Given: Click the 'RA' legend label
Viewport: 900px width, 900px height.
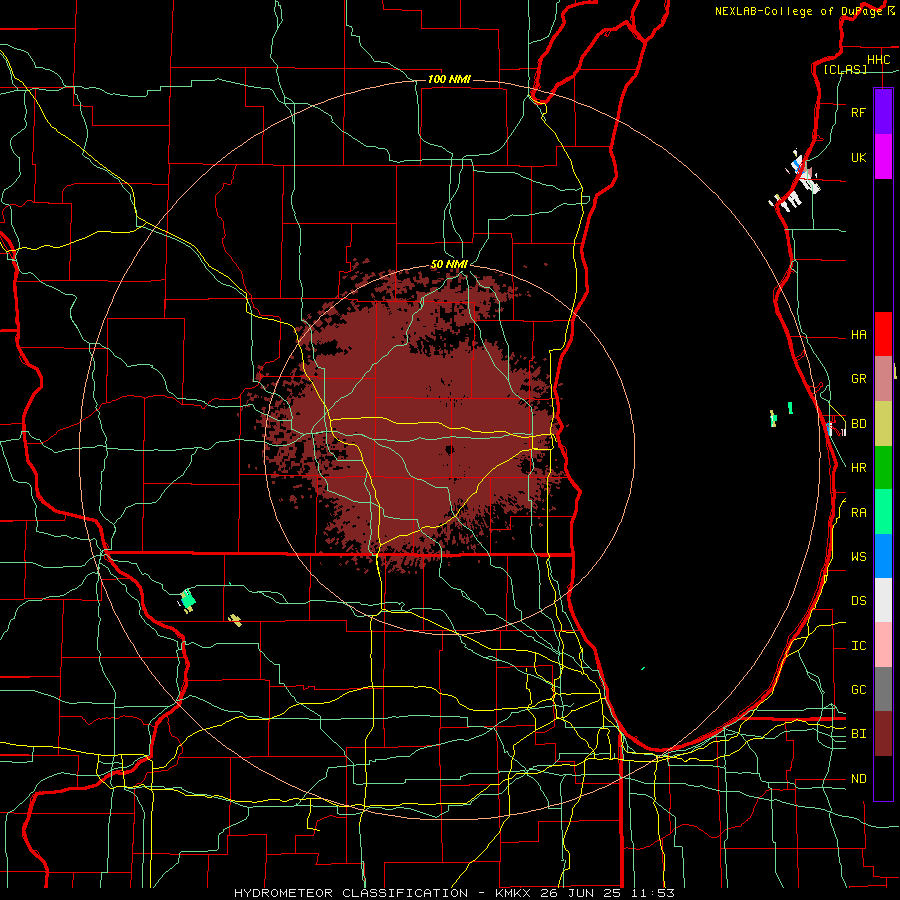Looking at the screenshot, I should (x=859, y=513).
